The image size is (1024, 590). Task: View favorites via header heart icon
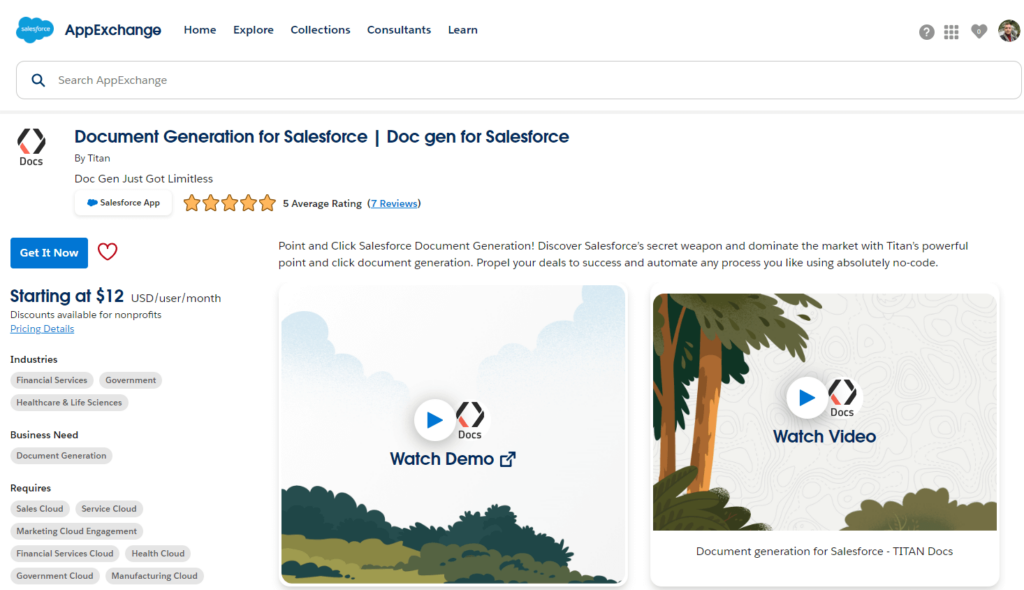[x=978, y=31]
